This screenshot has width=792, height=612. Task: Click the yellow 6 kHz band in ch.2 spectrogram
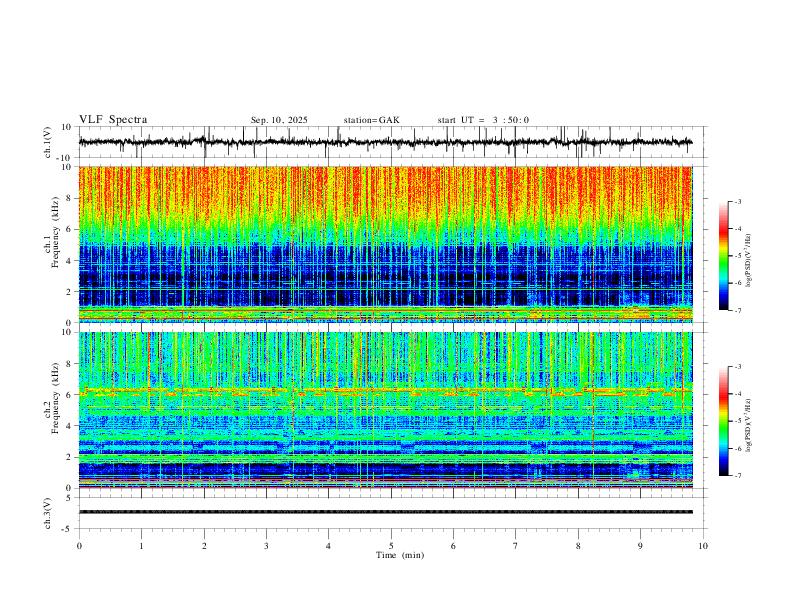point(385,391)
